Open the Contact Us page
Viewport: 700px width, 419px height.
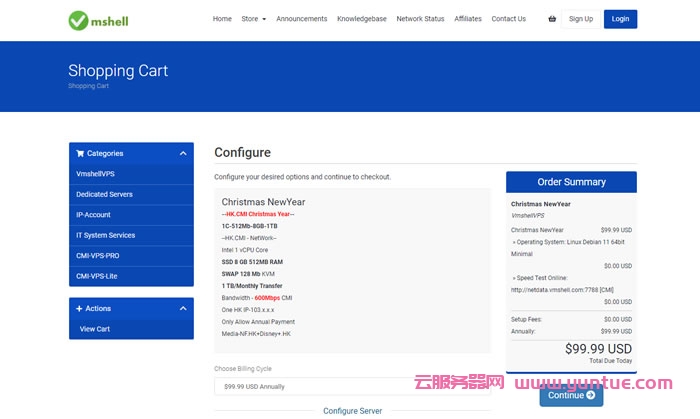508,19
